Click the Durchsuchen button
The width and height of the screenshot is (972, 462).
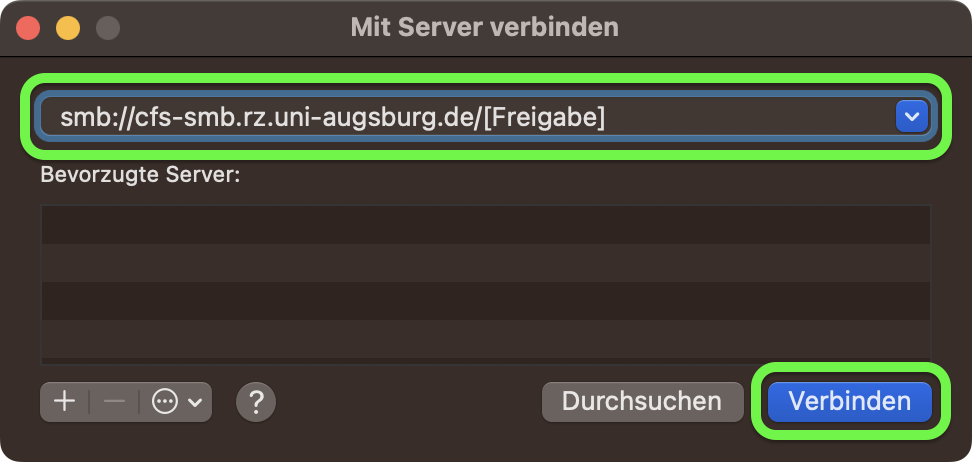642,401
